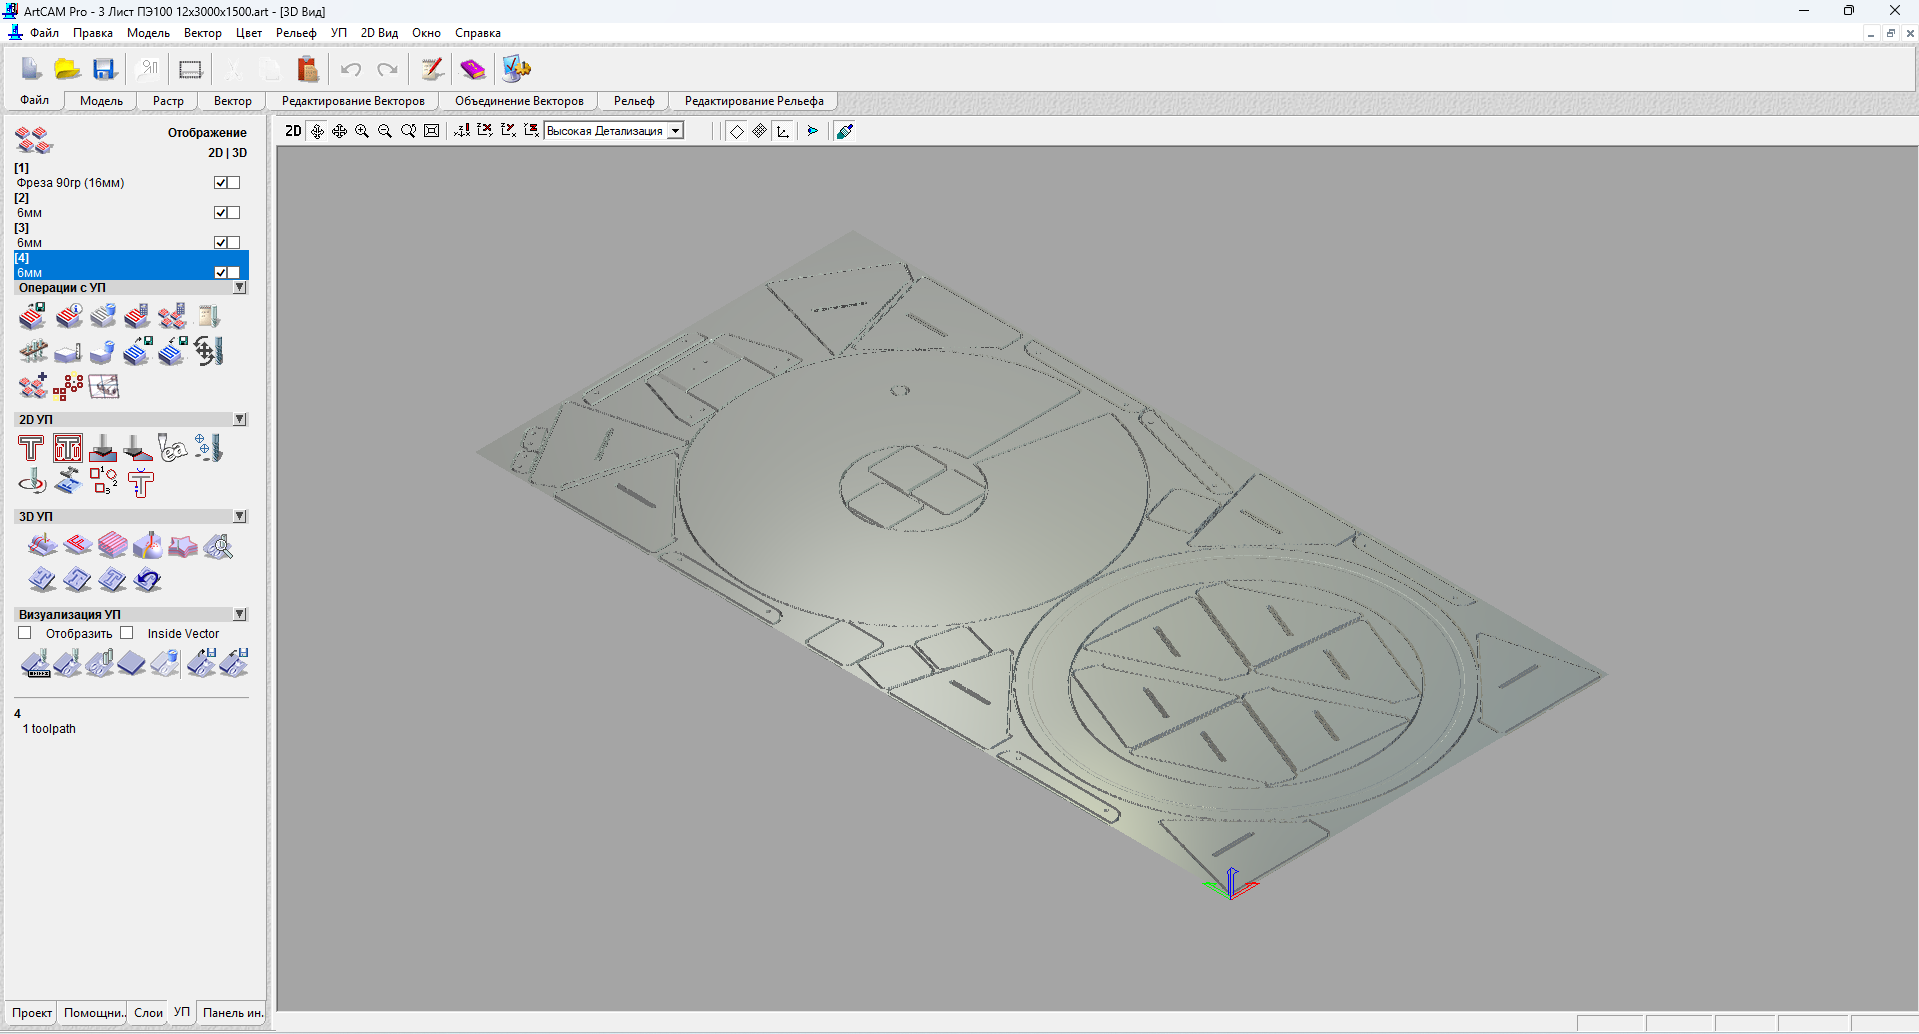Select the Profile toolpath icon in 2D УП

(31, 448)
